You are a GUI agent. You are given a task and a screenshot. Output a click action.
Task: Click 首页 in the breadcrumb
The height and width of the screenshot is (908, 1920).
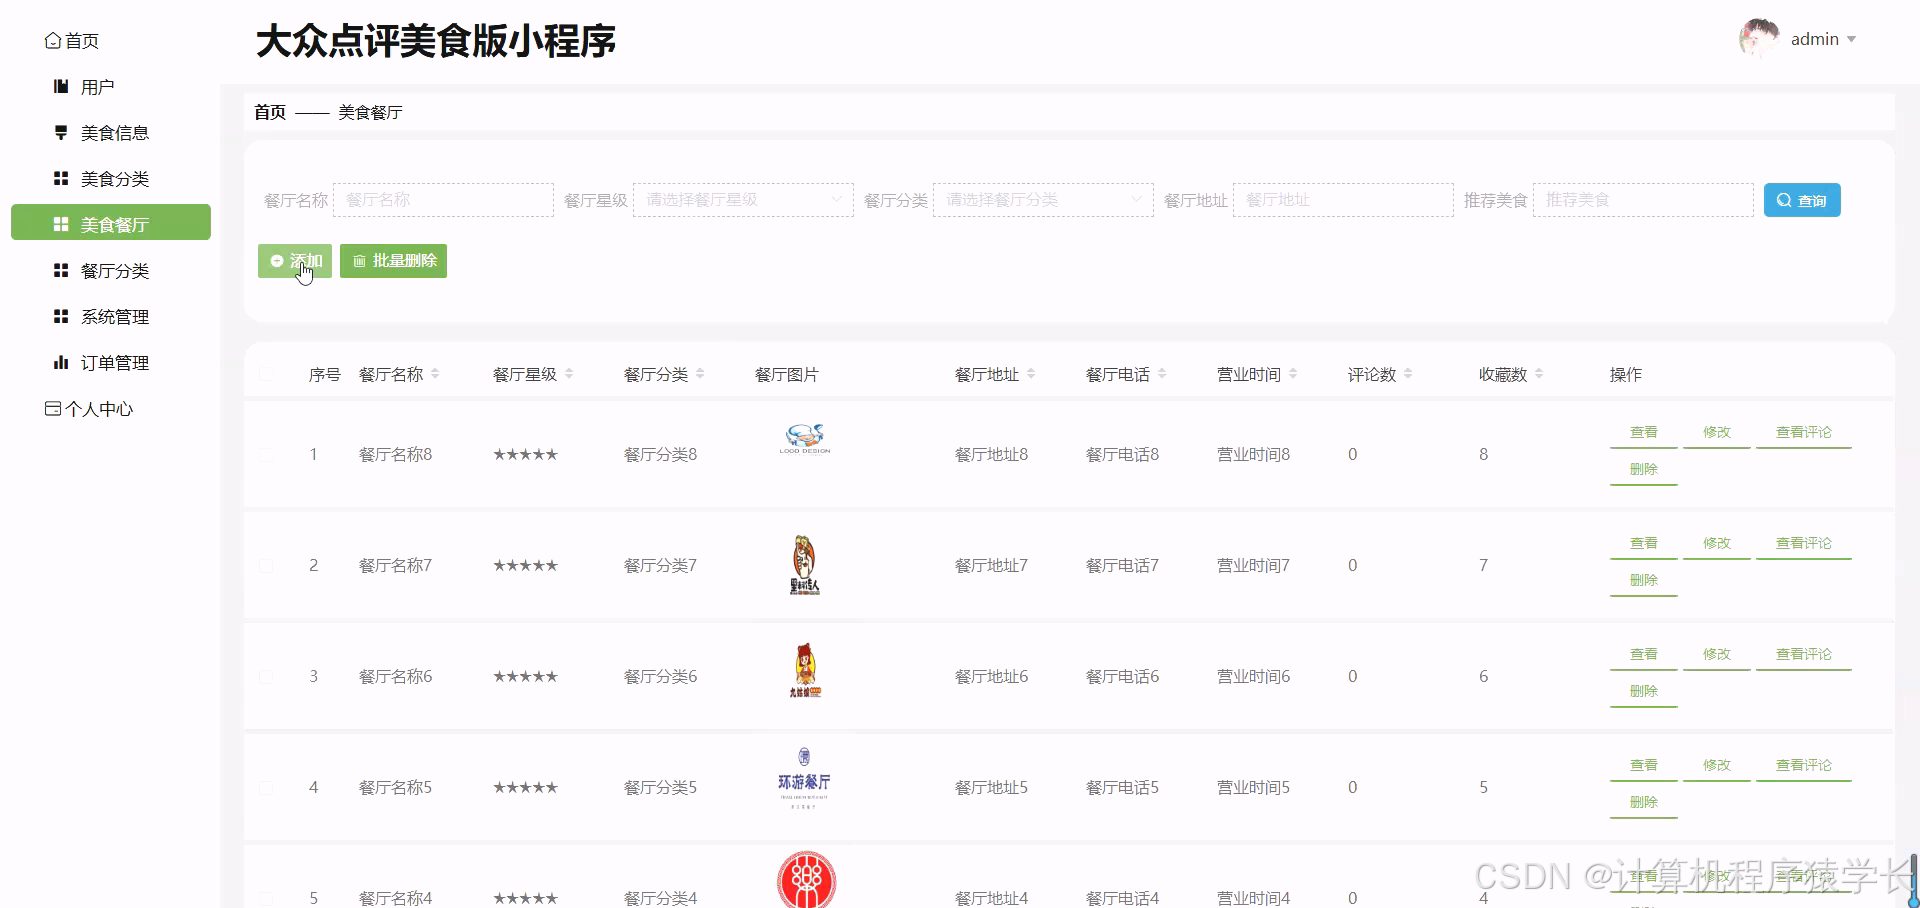tap(270, 112)
